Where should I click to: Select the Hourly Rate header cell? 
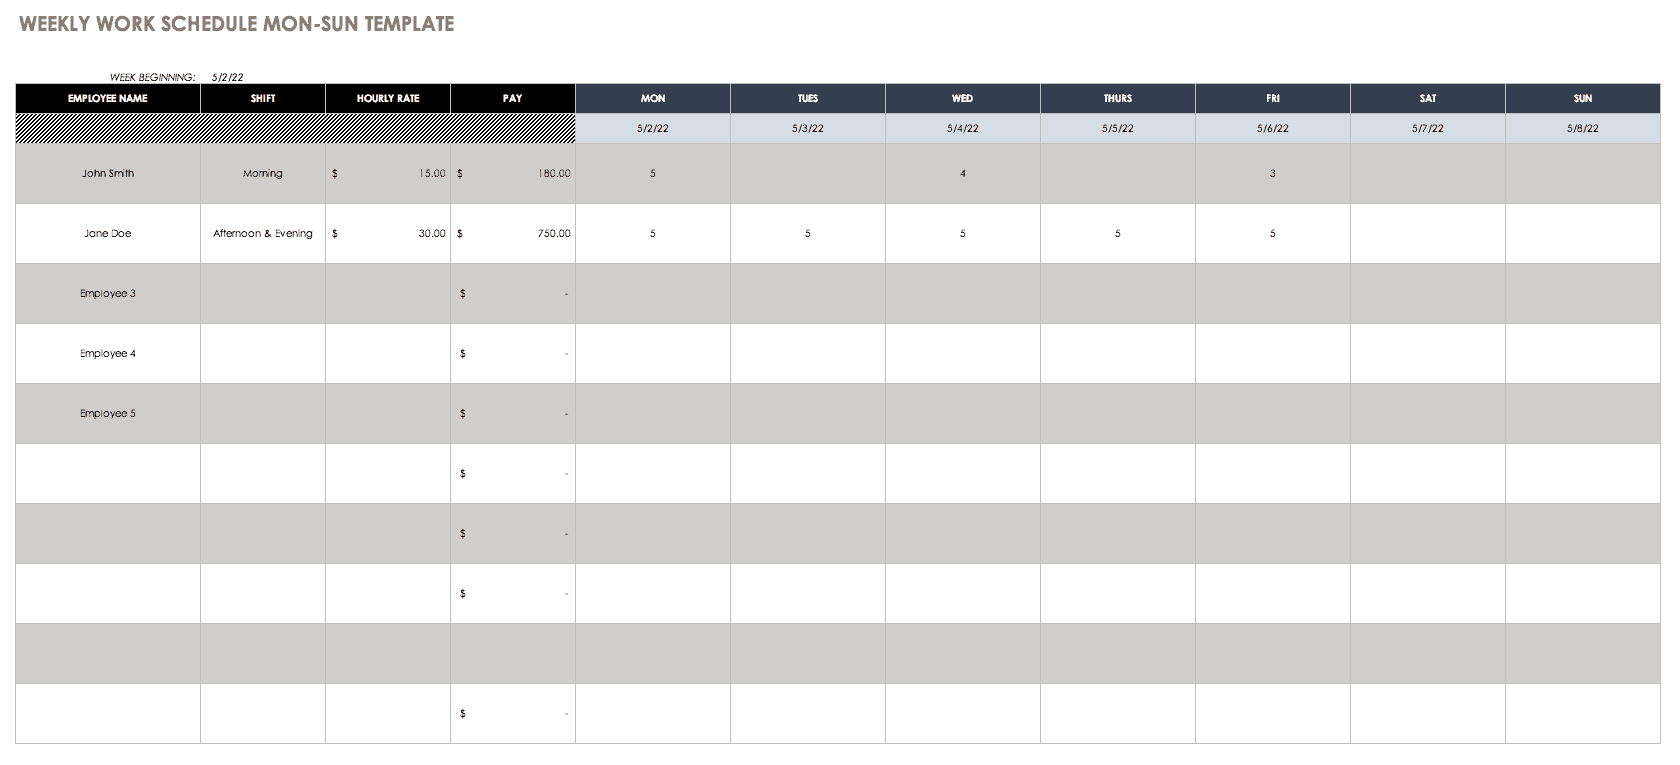click(388, 98)
